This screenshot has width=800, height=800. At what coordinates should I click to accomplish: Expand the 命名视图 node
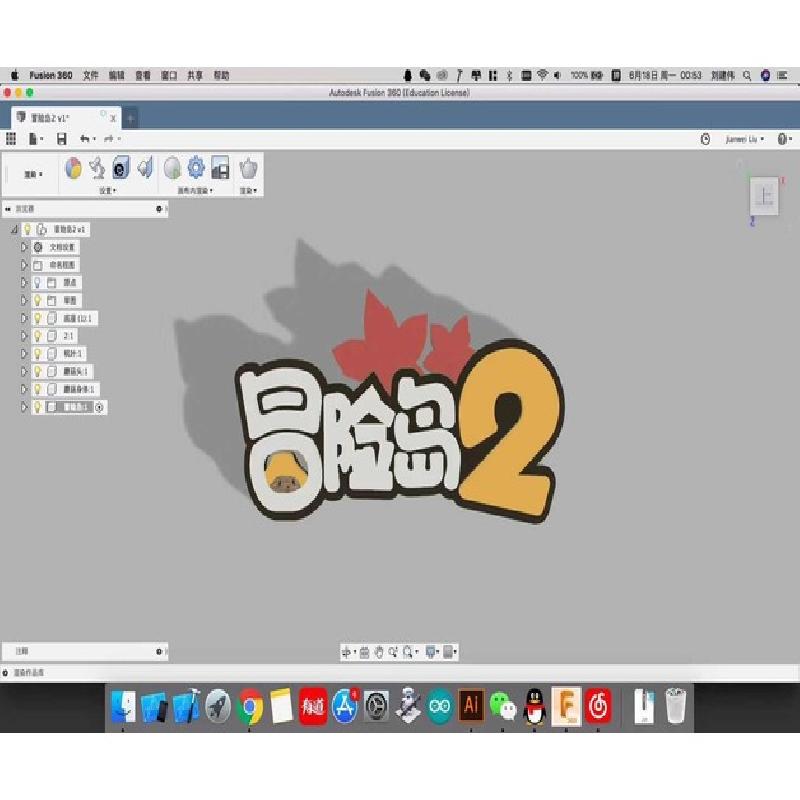coord(23,265)
